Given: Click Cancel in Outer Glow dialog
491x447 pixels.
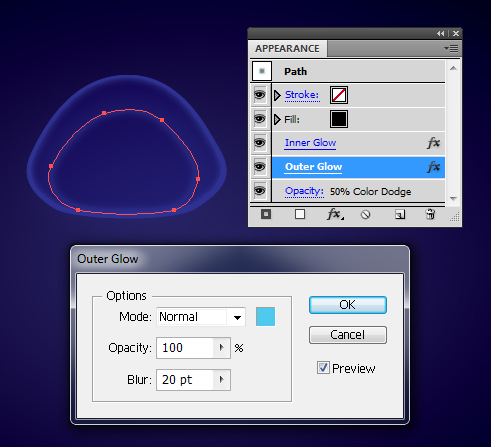Looking at the screenshot, I should click(x=348, y=335).
